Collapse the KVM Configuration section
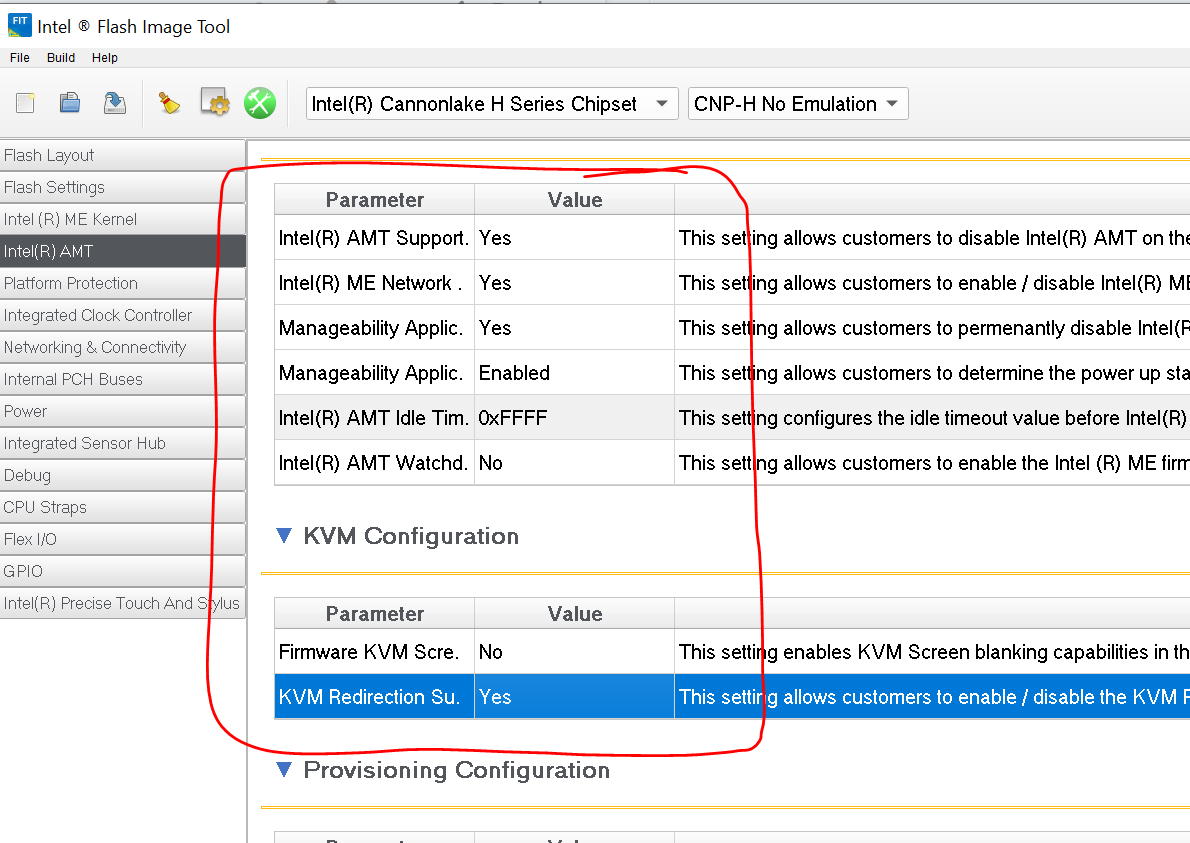This screenshot has height=843, width=1190. [x=284, y=537]
